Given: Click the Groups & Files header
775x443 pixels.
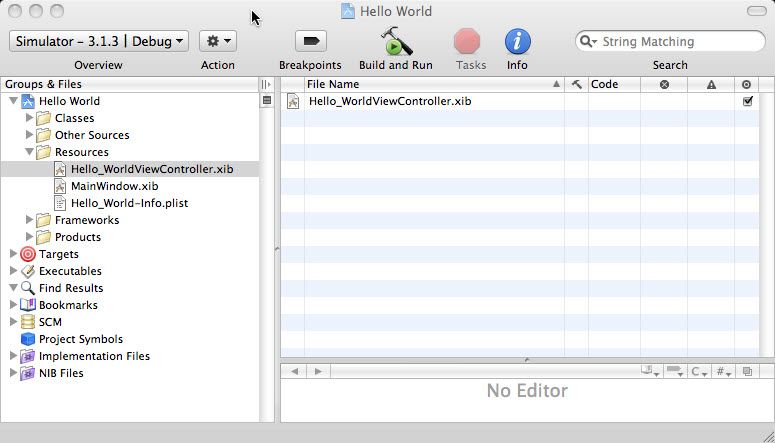Looking at the screenshot, I should pos(129,85).
